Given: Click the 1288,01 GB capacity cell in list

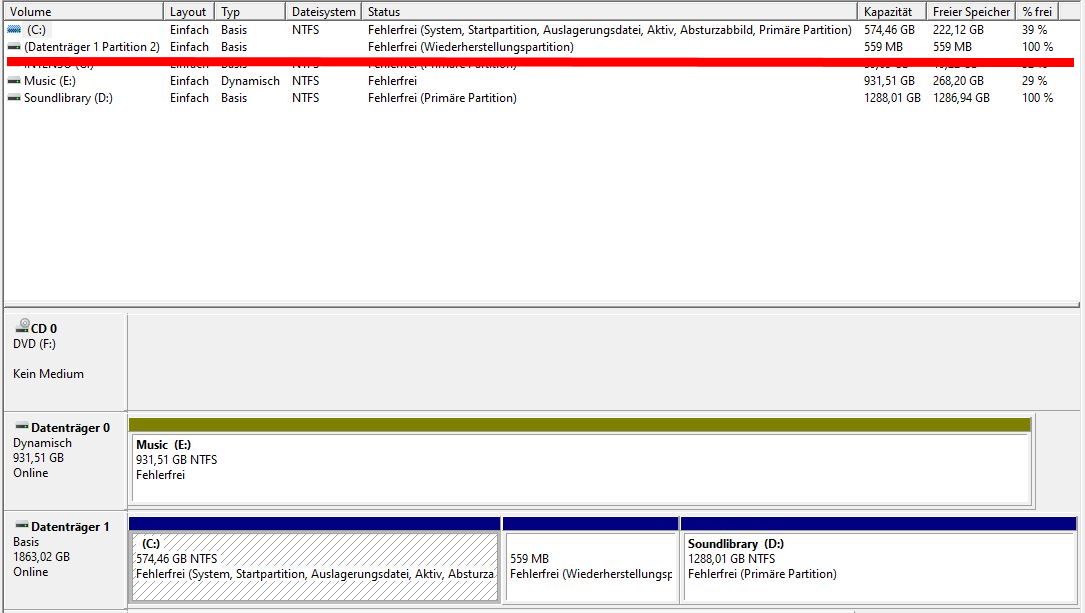Looking at the screenshot, I should (892, 98).
